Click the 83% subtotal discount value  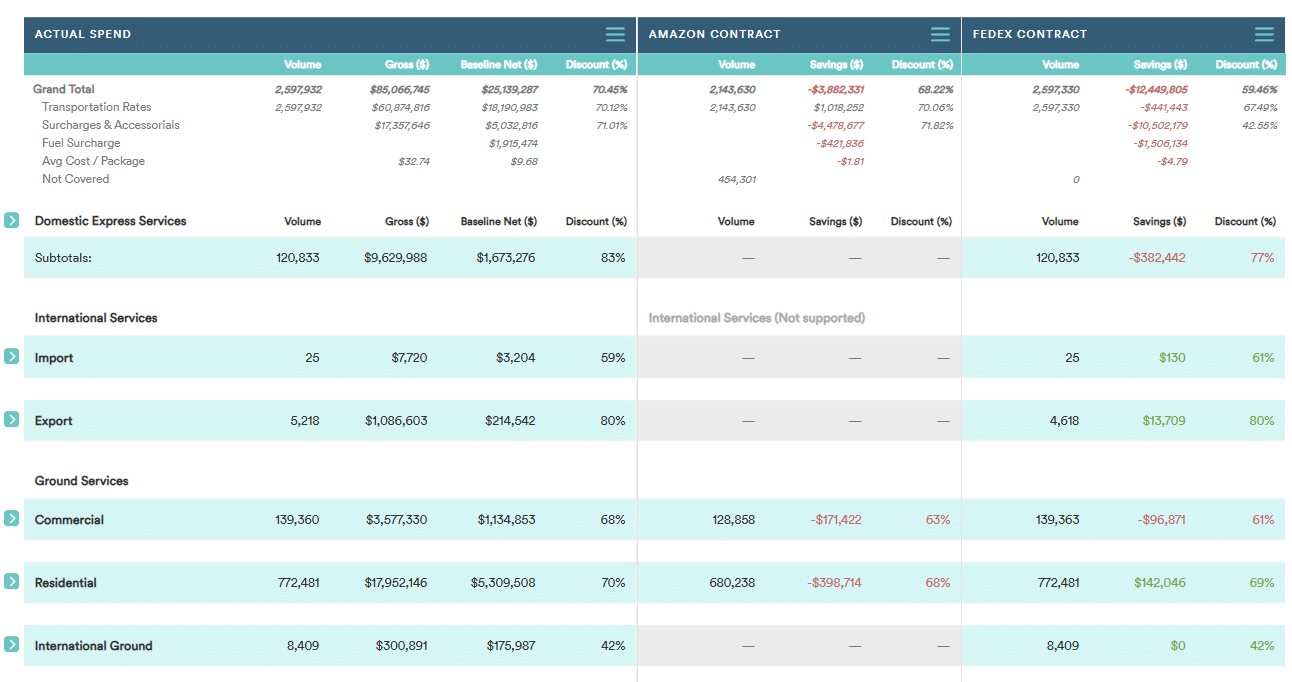tap(613, 258)
